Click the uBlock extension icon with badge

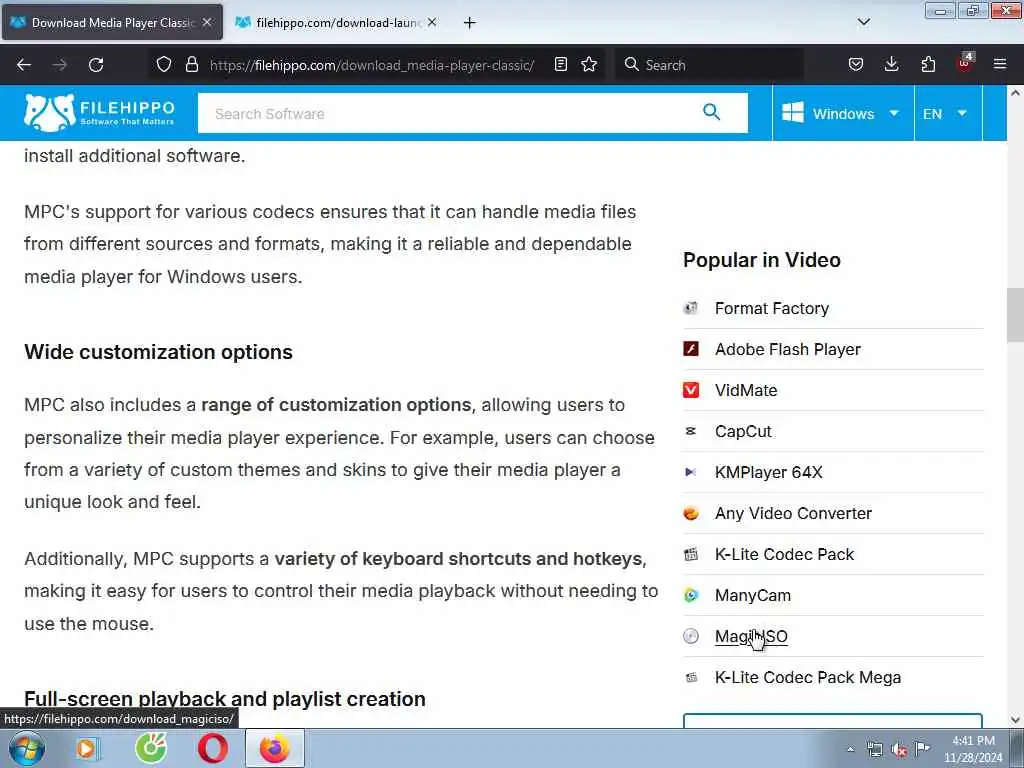[x=965, y=63]
